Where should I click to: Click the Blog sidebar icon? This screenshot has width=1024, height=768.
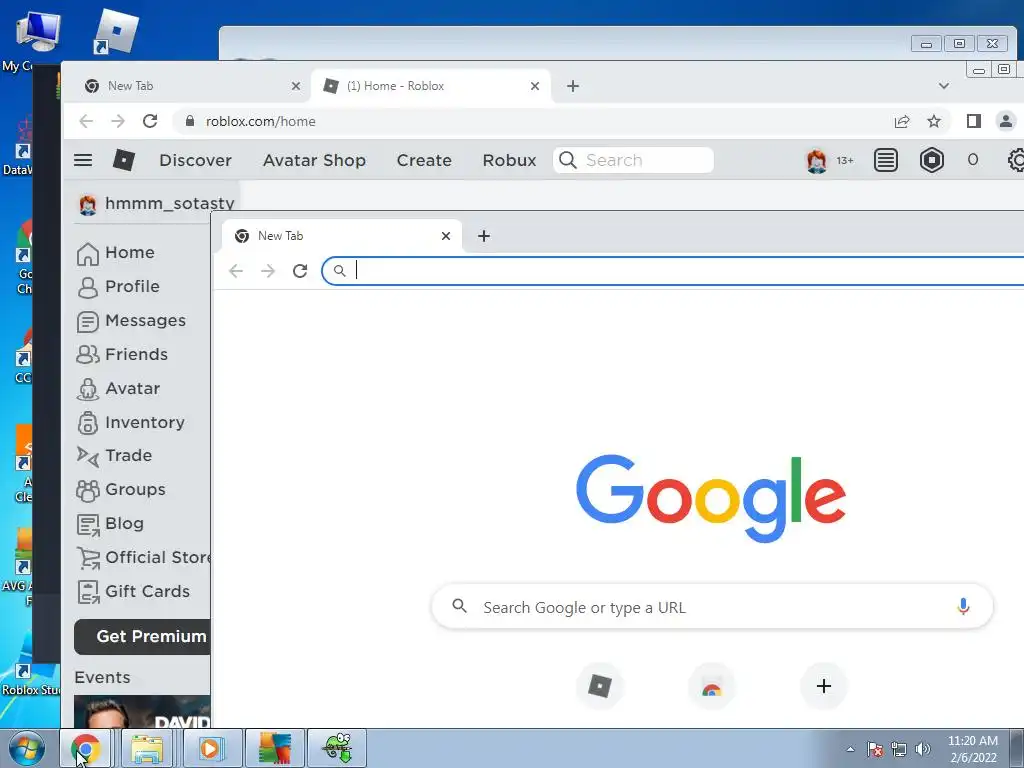pos(88,524)
